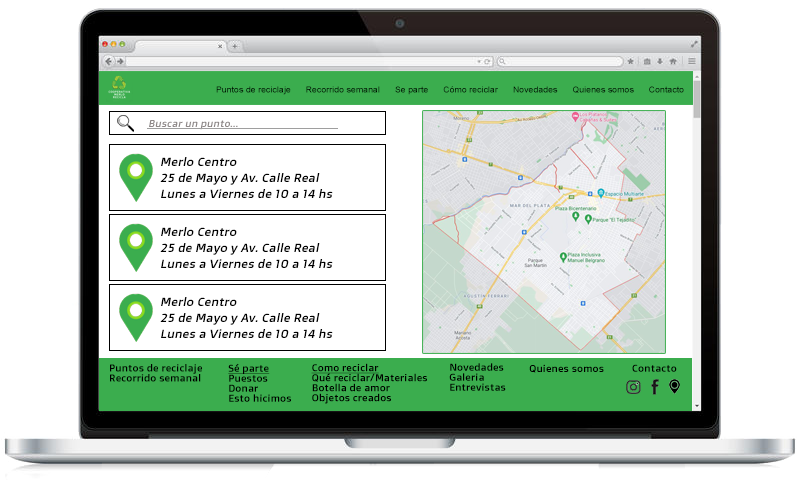Click the location pin icon in footer
Viewport: 800px width, 487px height.
click(675, 387)
